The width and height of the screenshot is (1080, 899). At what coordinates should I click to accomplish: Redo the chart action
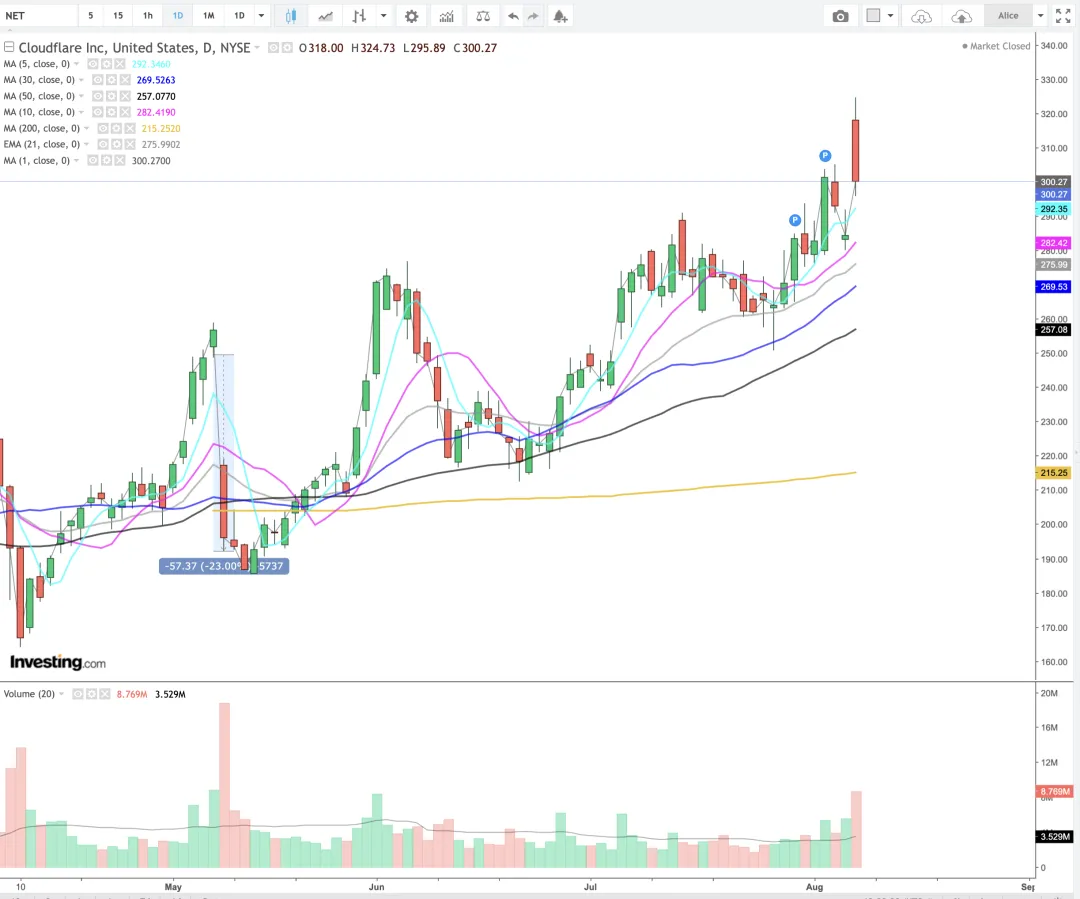pyautogui.click(x=533, y=16)
